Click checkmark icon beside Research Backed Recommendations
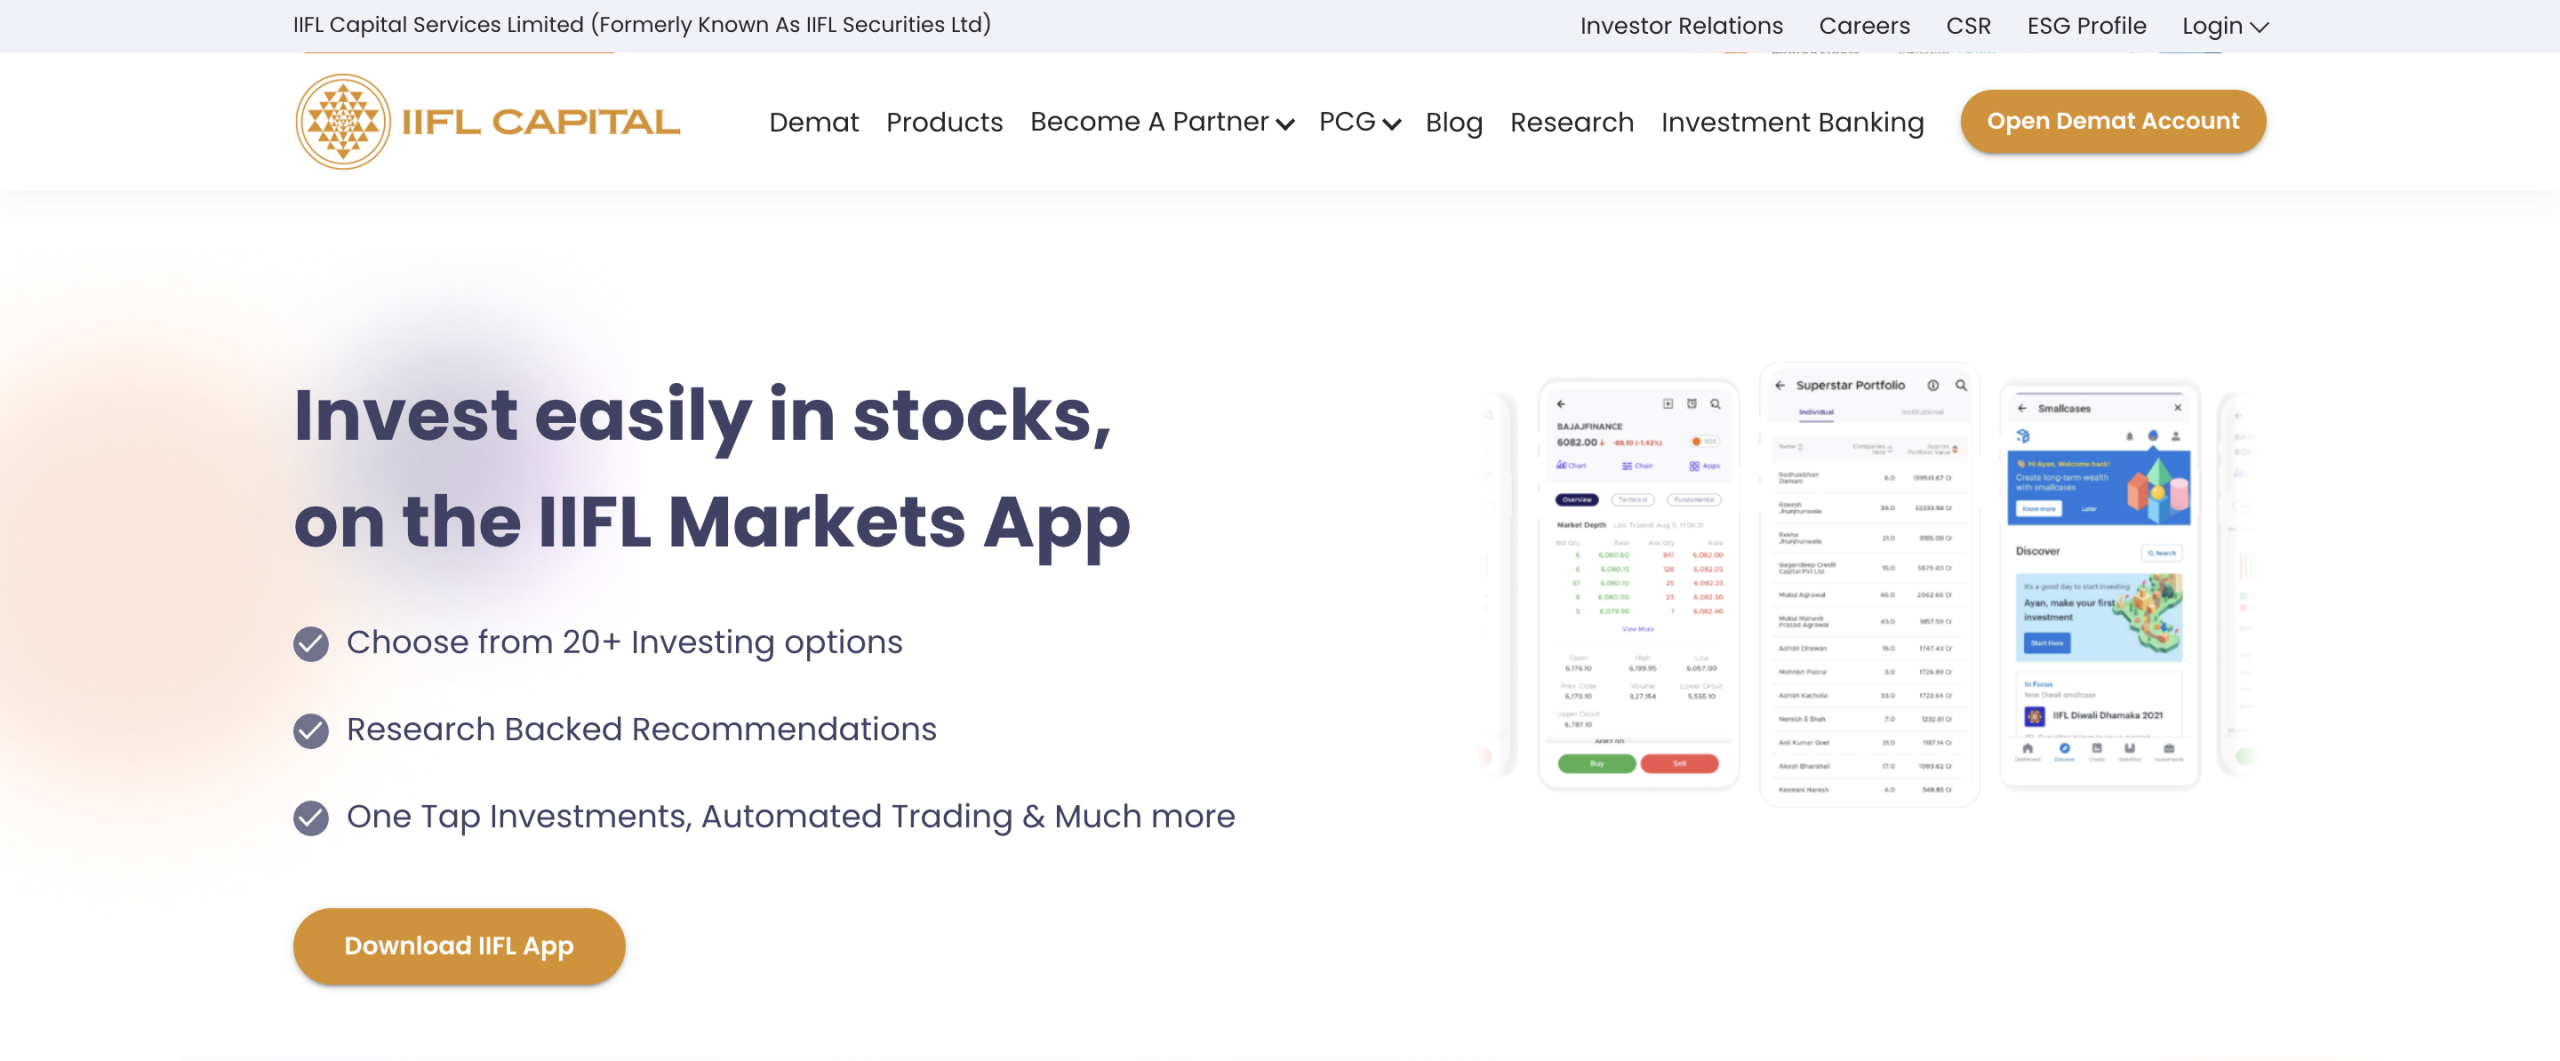 [311, 731]
